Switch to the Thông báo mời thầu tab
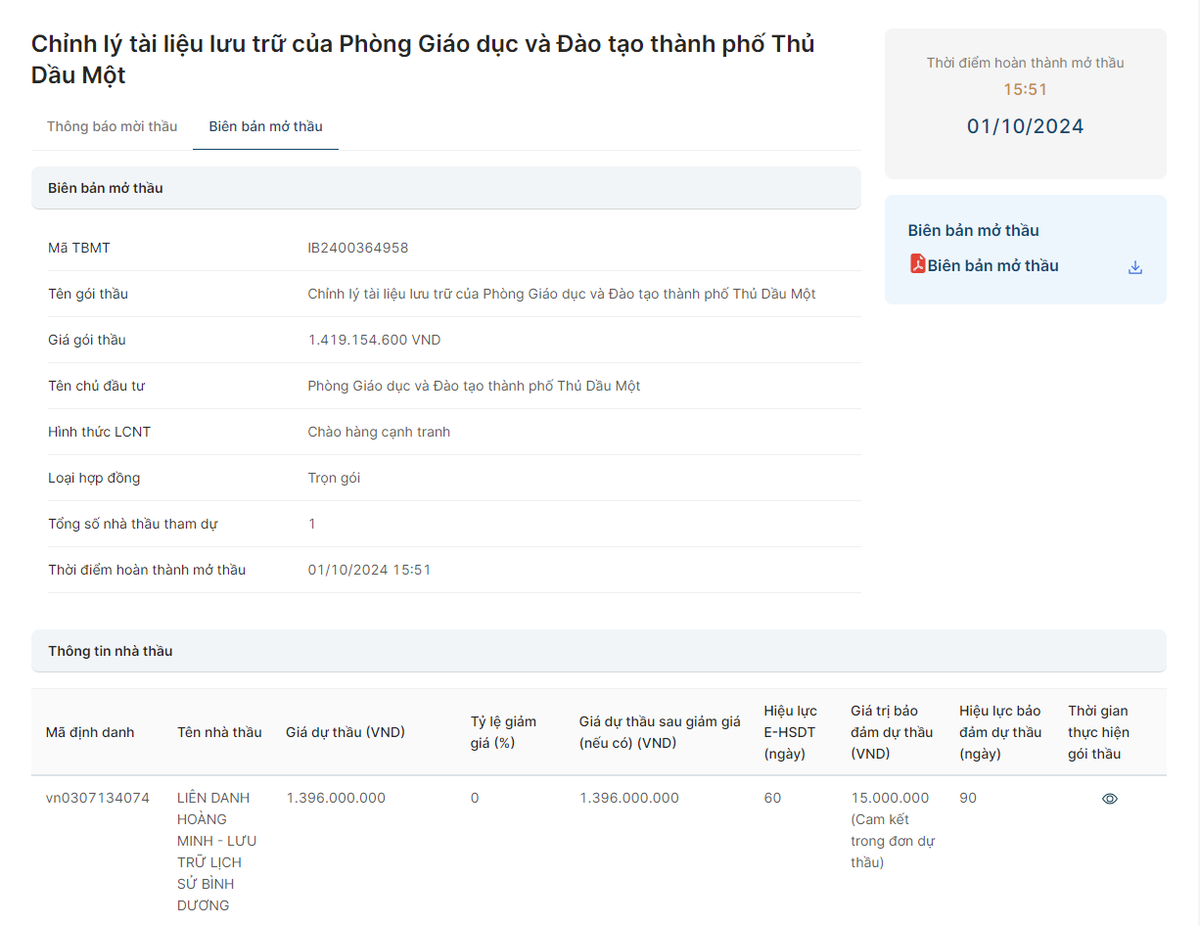The image size is (1200, 926). 110,126
